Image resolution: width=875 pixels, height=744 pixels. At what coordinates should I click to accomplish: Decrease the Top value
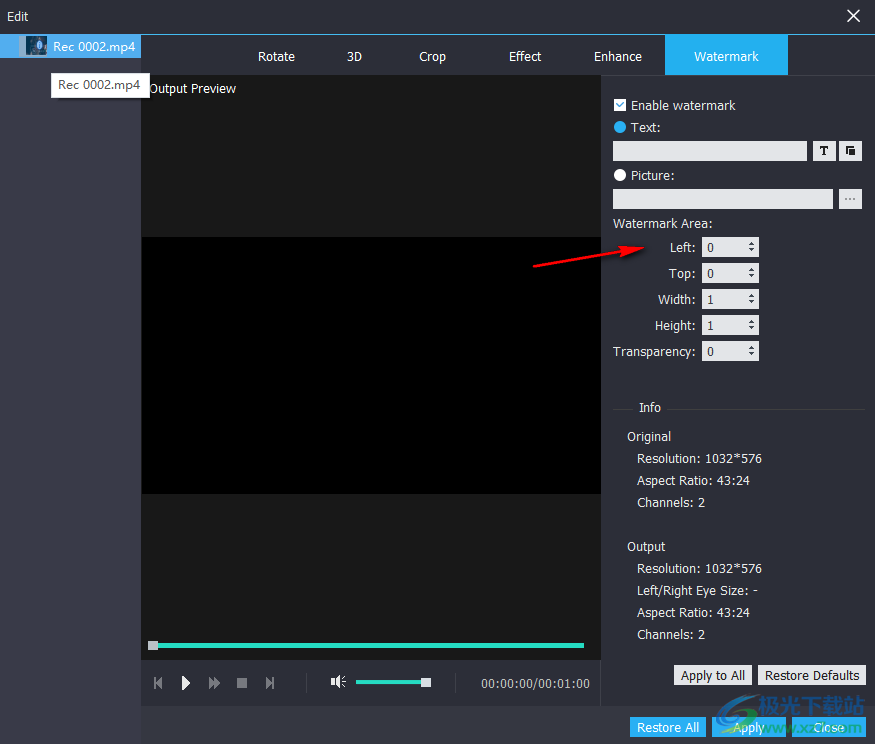coord(751,277)
